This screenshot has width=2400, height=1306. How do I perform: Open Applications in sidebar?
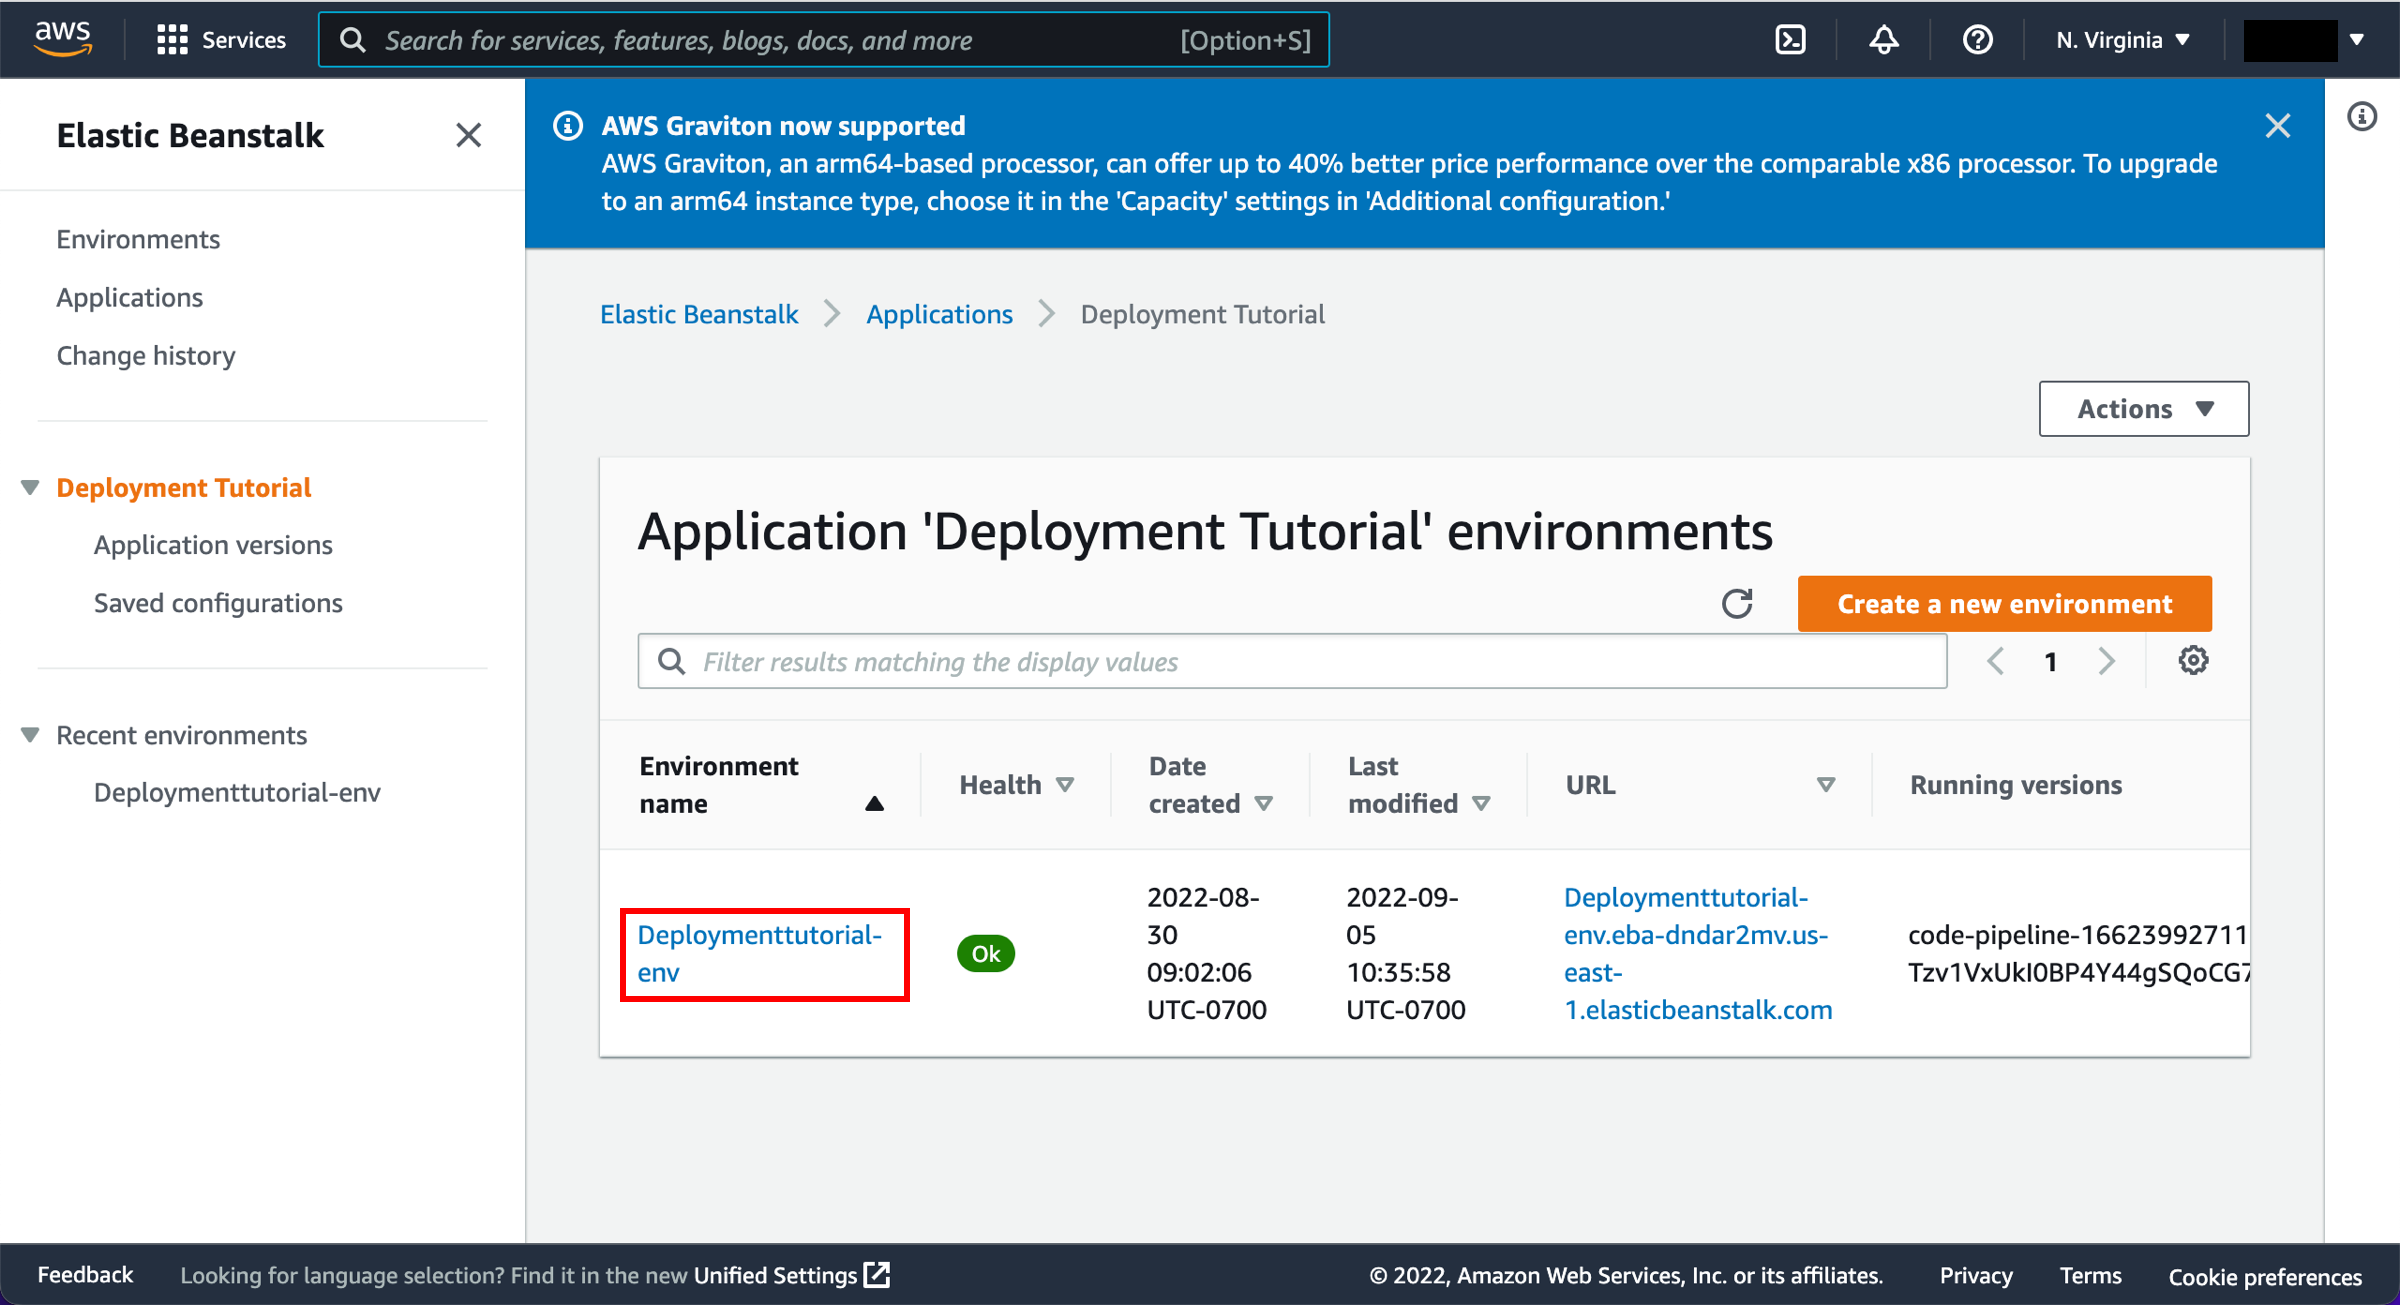(129, 297)
